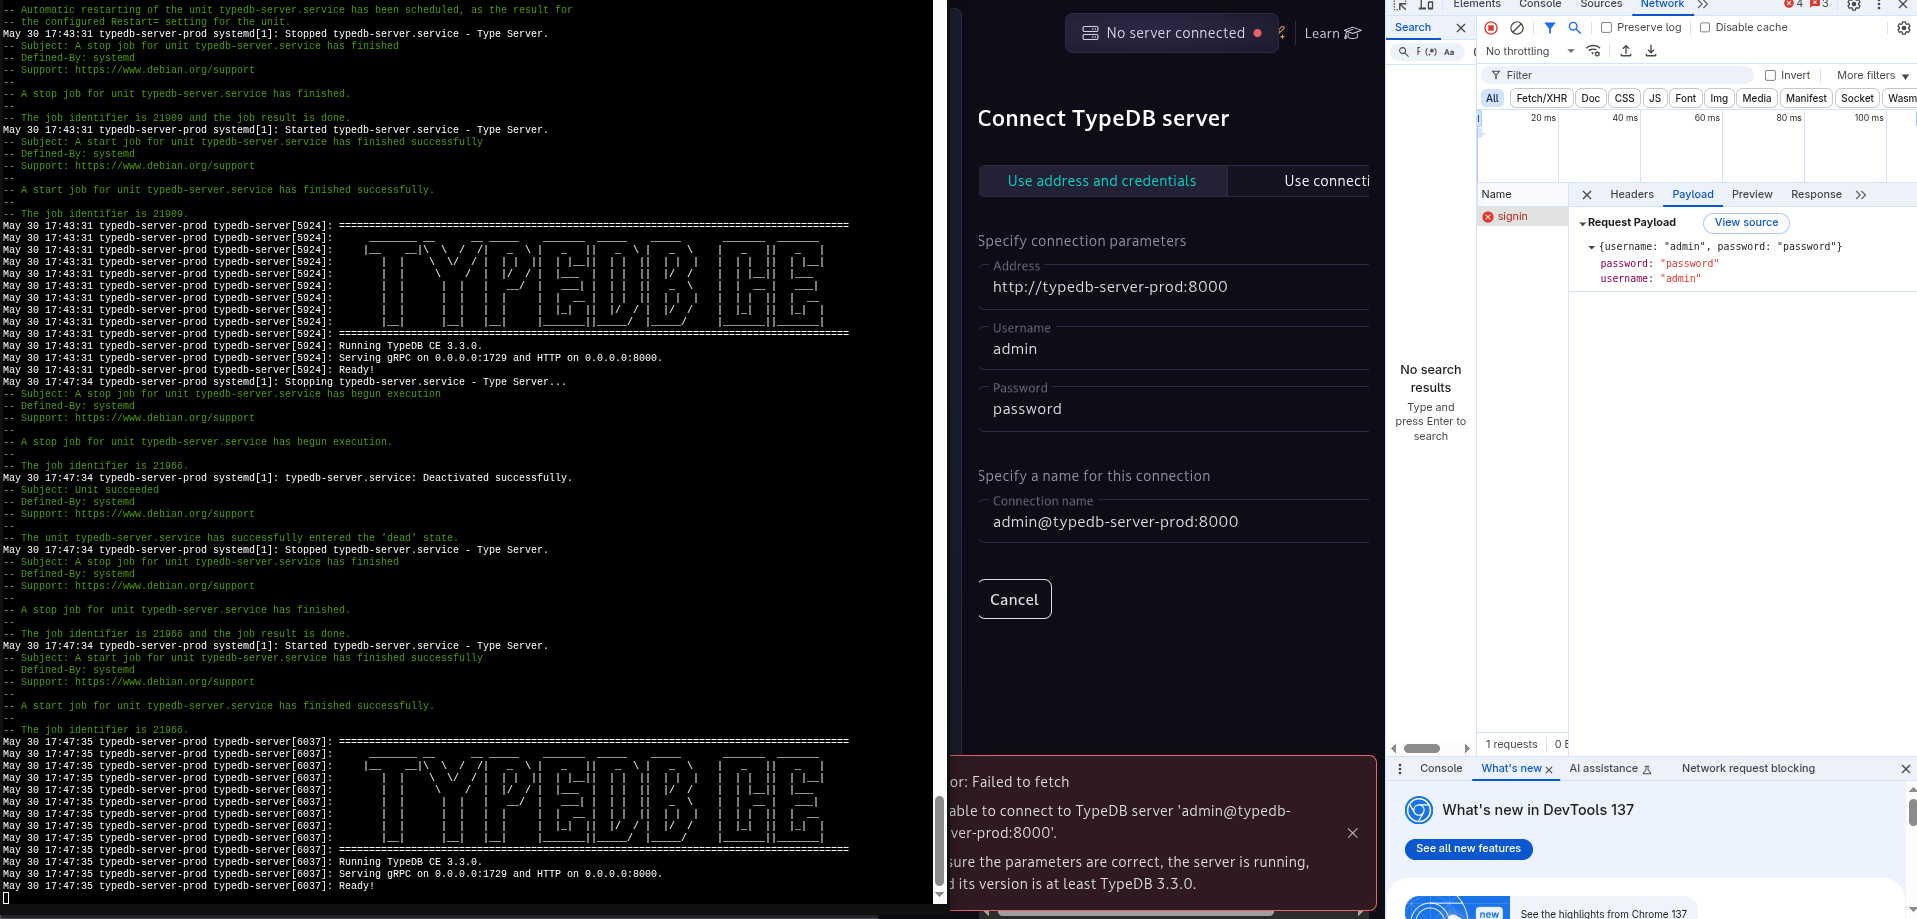
Task: Clear the network log
Action: [x=1517, y=28]
